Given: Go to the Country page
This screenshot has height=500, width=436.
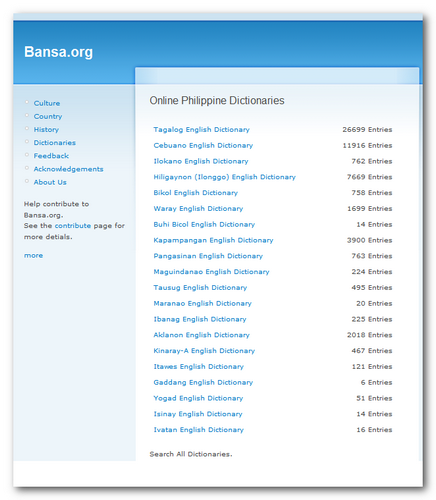Looking at the screenshot, I should pyautogui.click(x=48, y=116).
